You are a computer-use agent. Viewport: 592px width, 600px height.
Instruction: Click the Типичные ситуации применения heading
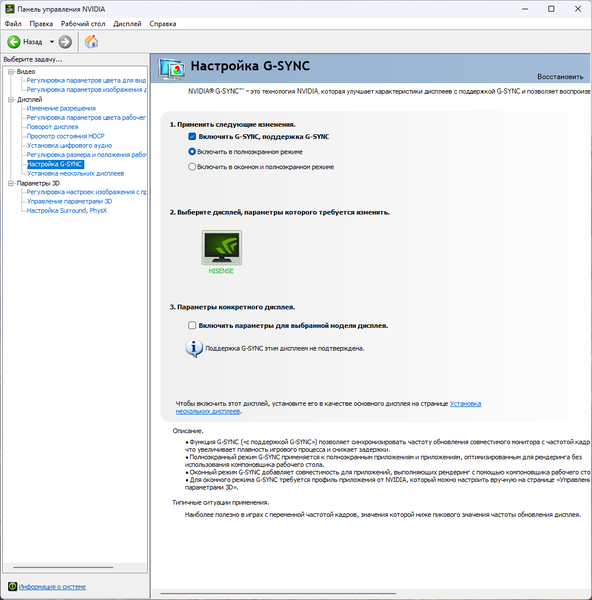pos(221,502)
